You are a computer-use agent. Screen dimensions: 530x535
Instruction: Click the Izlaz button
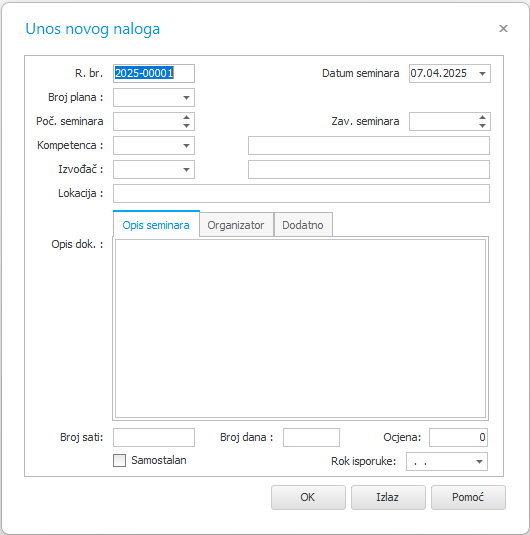[x=388, y=497]
